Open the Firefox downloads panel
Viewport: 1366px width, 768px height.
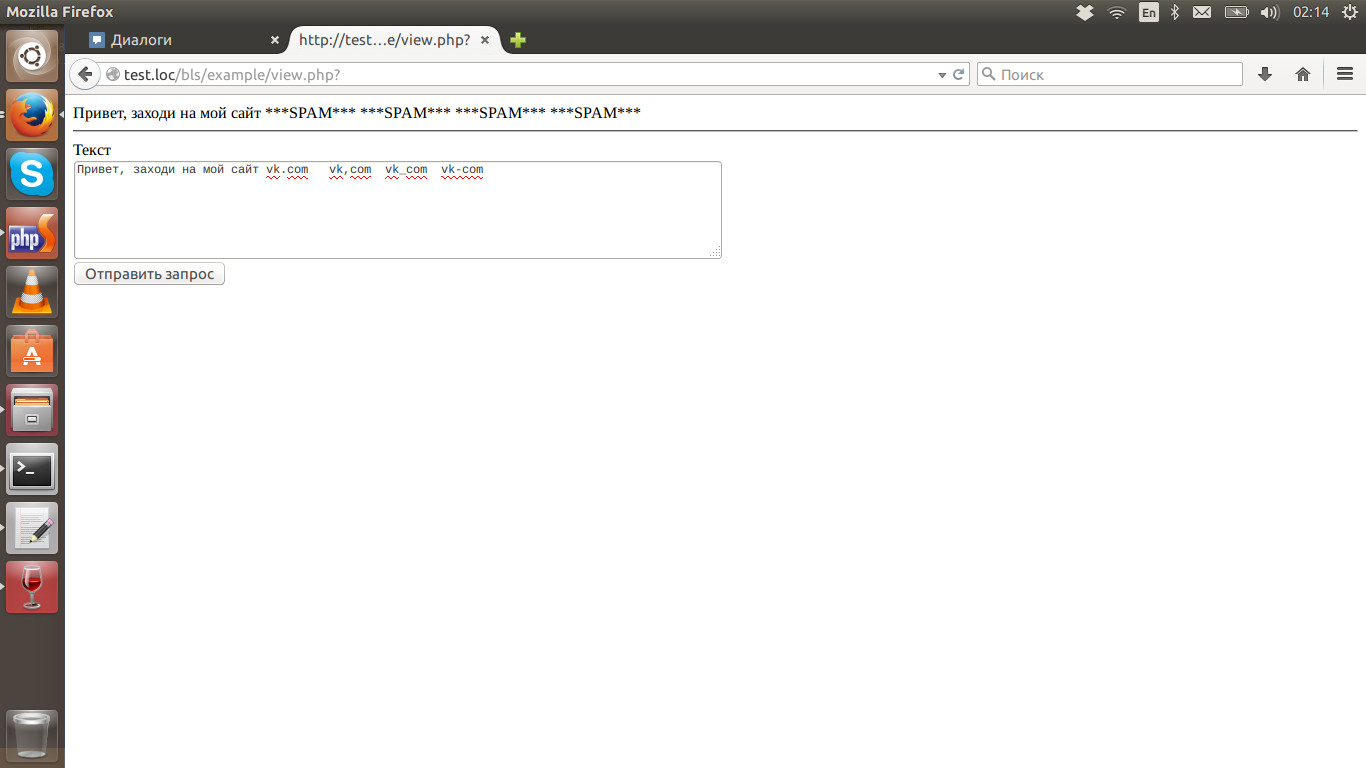point(1265,74)
